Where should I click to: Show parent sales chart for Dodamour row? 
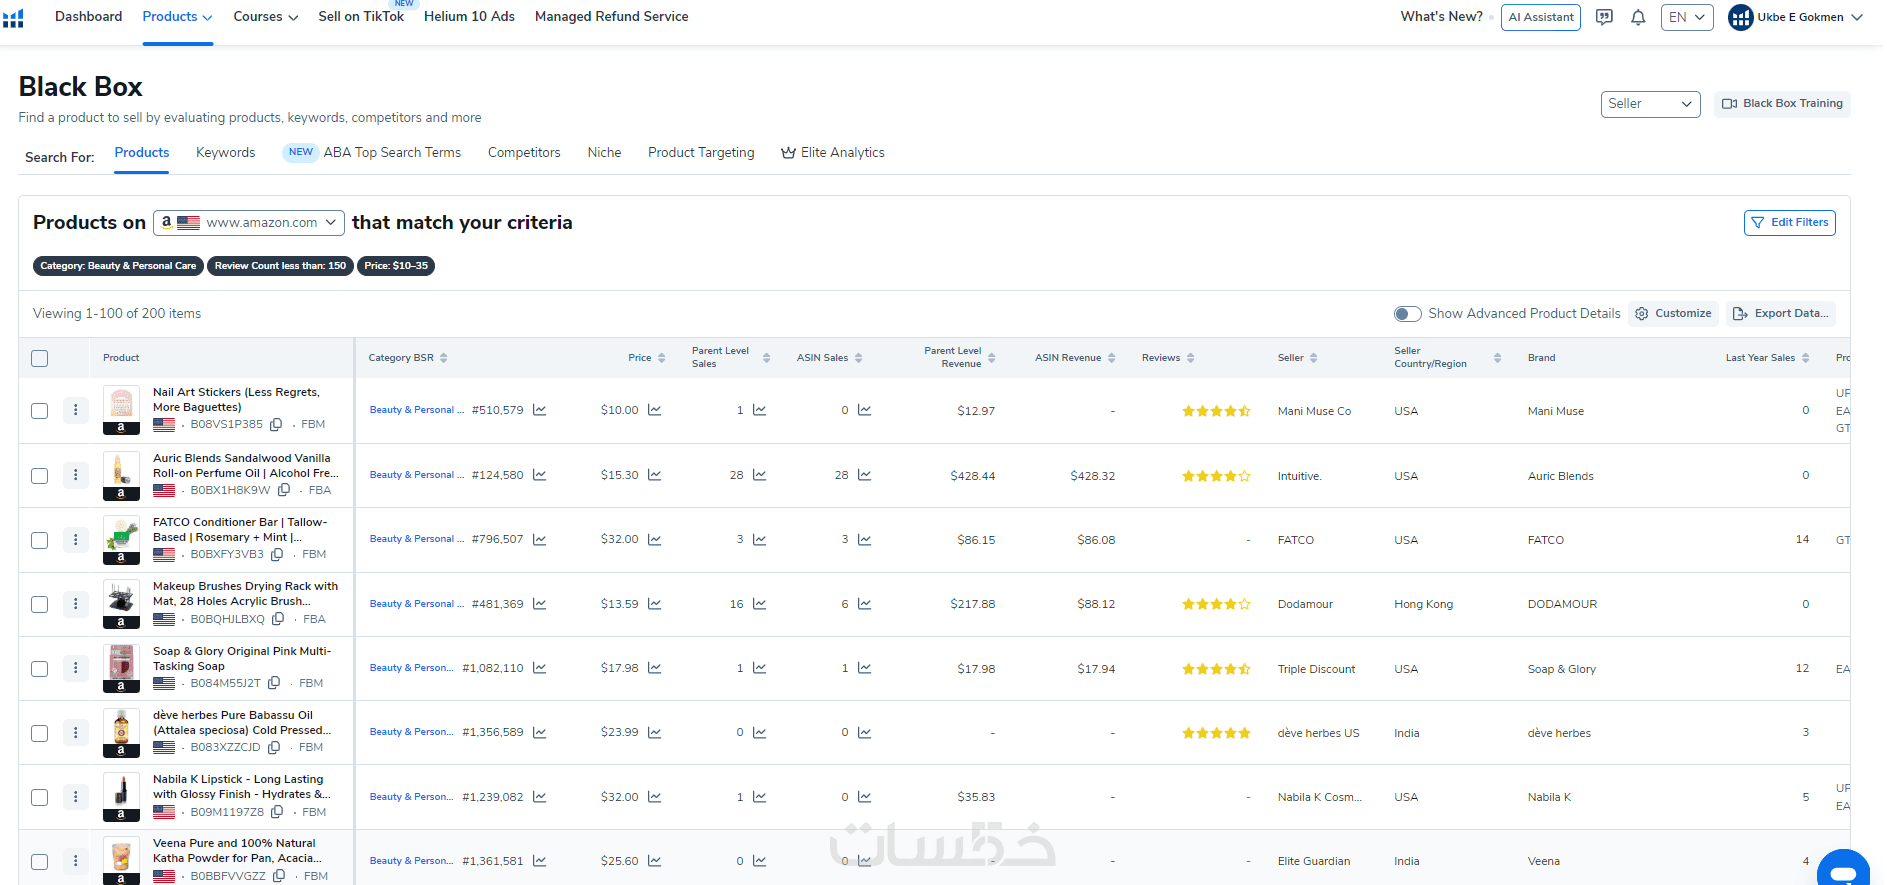(x=760, y=604)
